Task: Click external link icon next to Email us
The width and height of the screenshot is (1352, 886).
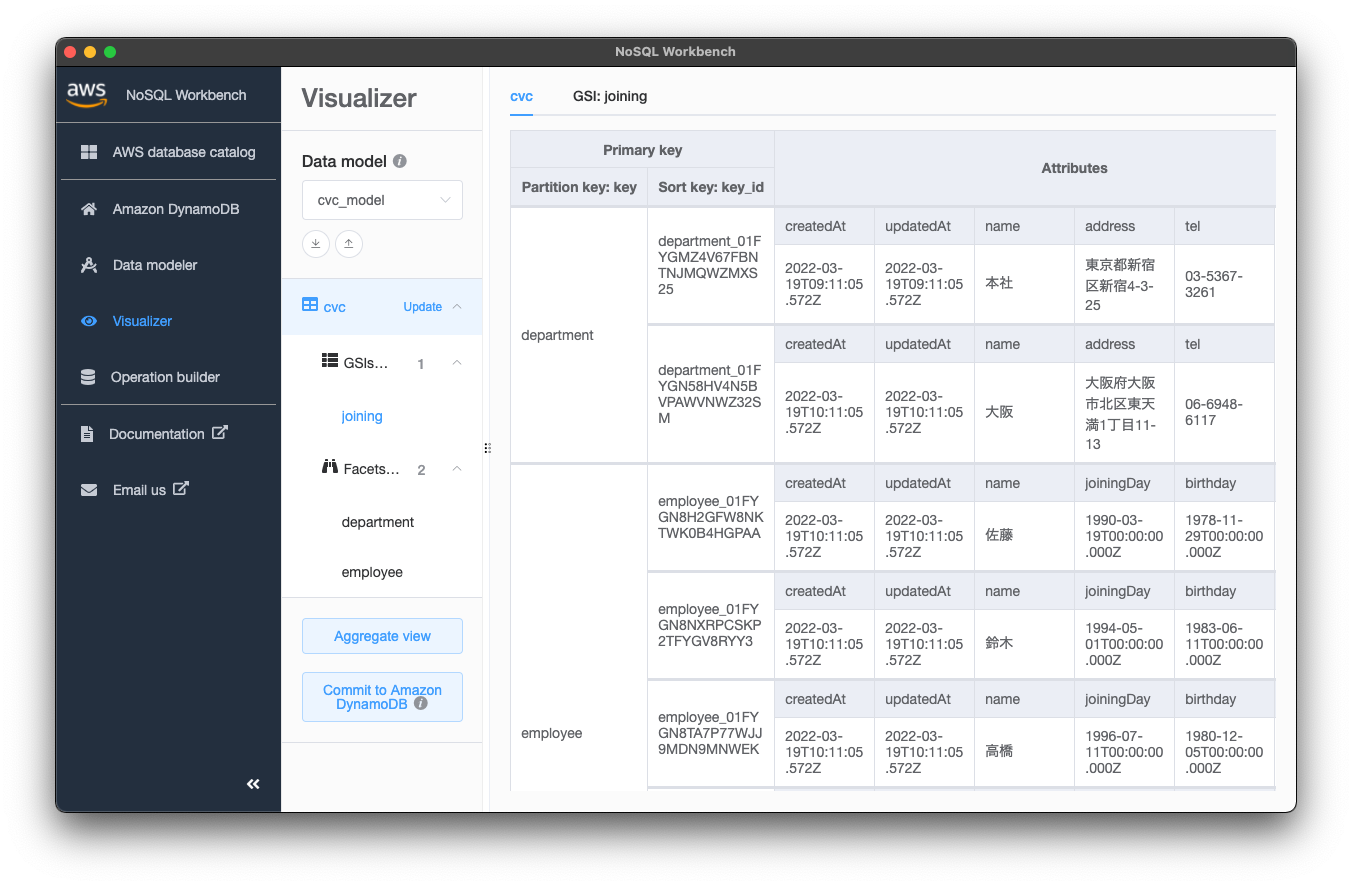Action: (x=181, y=488)
